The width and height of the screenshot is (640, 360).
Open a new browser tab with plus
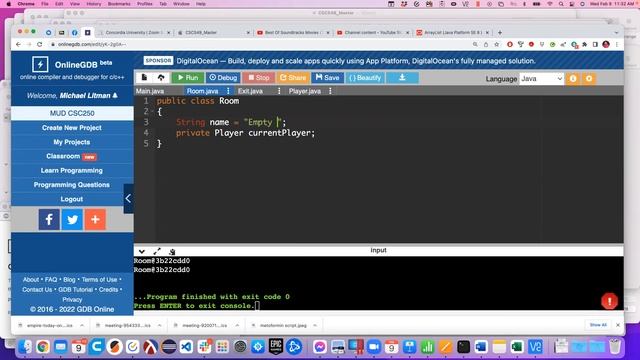point(500,32)
